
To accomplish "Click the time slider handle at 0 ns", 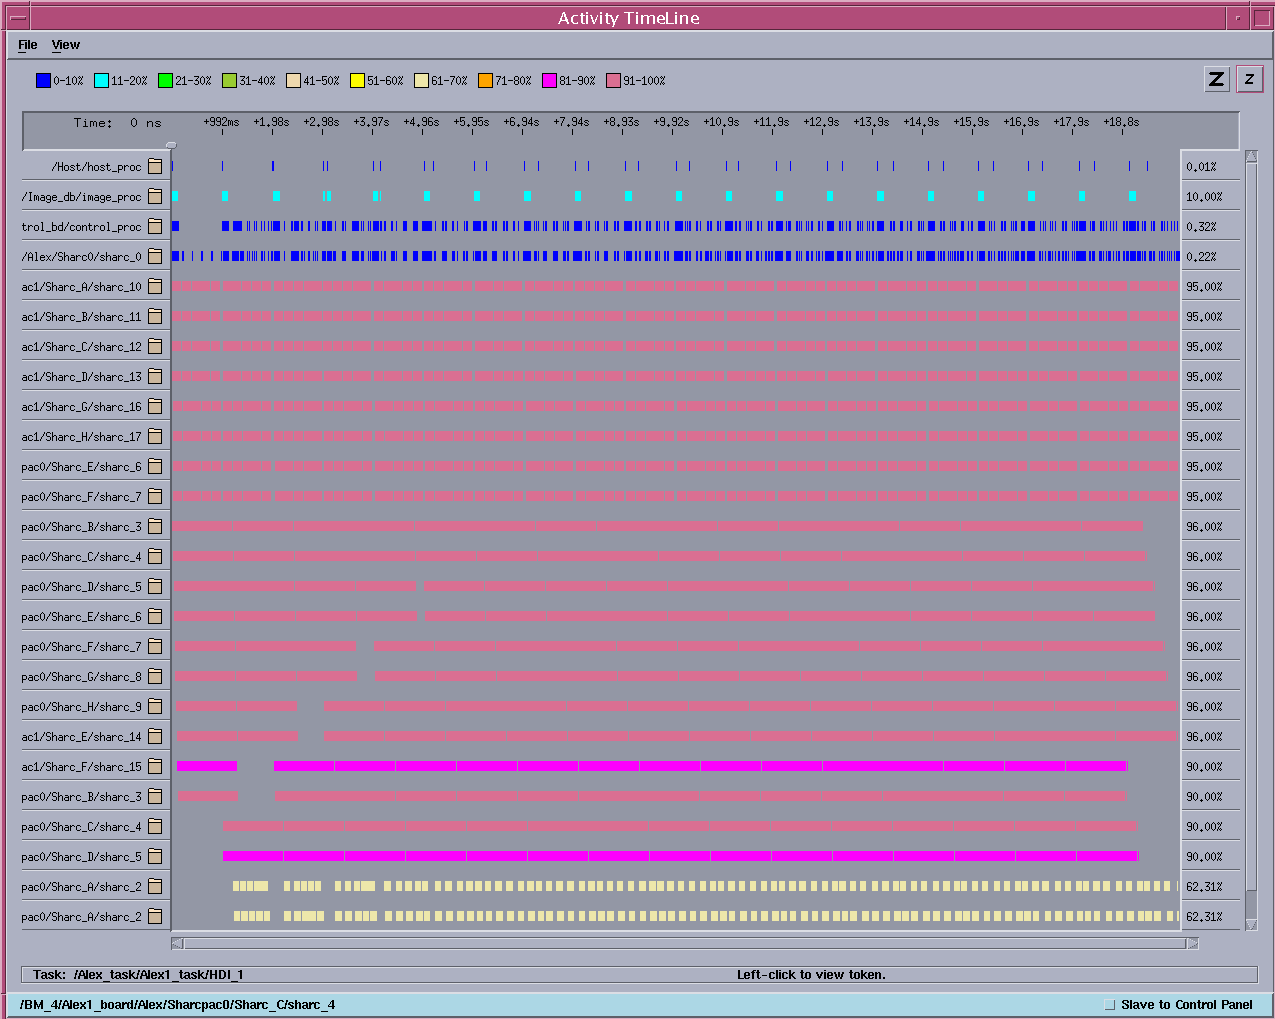I will point(171,145).
